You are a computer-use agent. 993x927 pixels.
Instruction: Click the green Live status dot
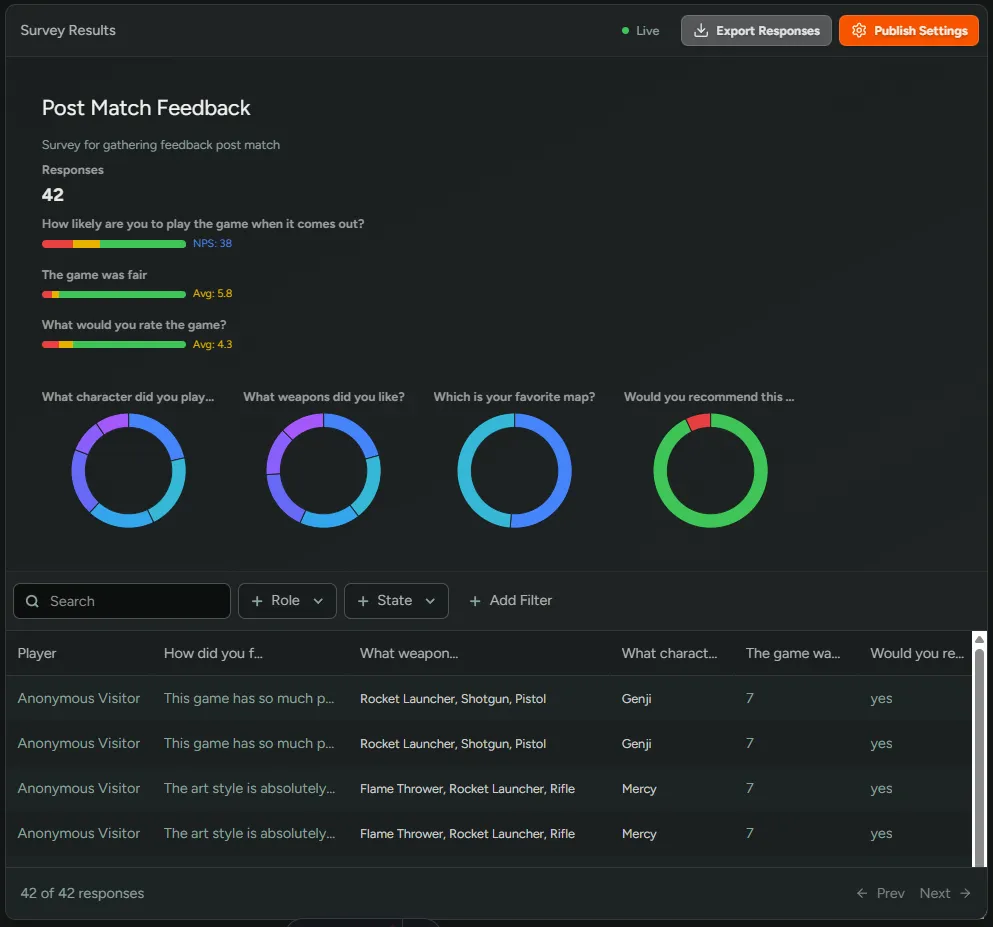[x=625, y=31]
